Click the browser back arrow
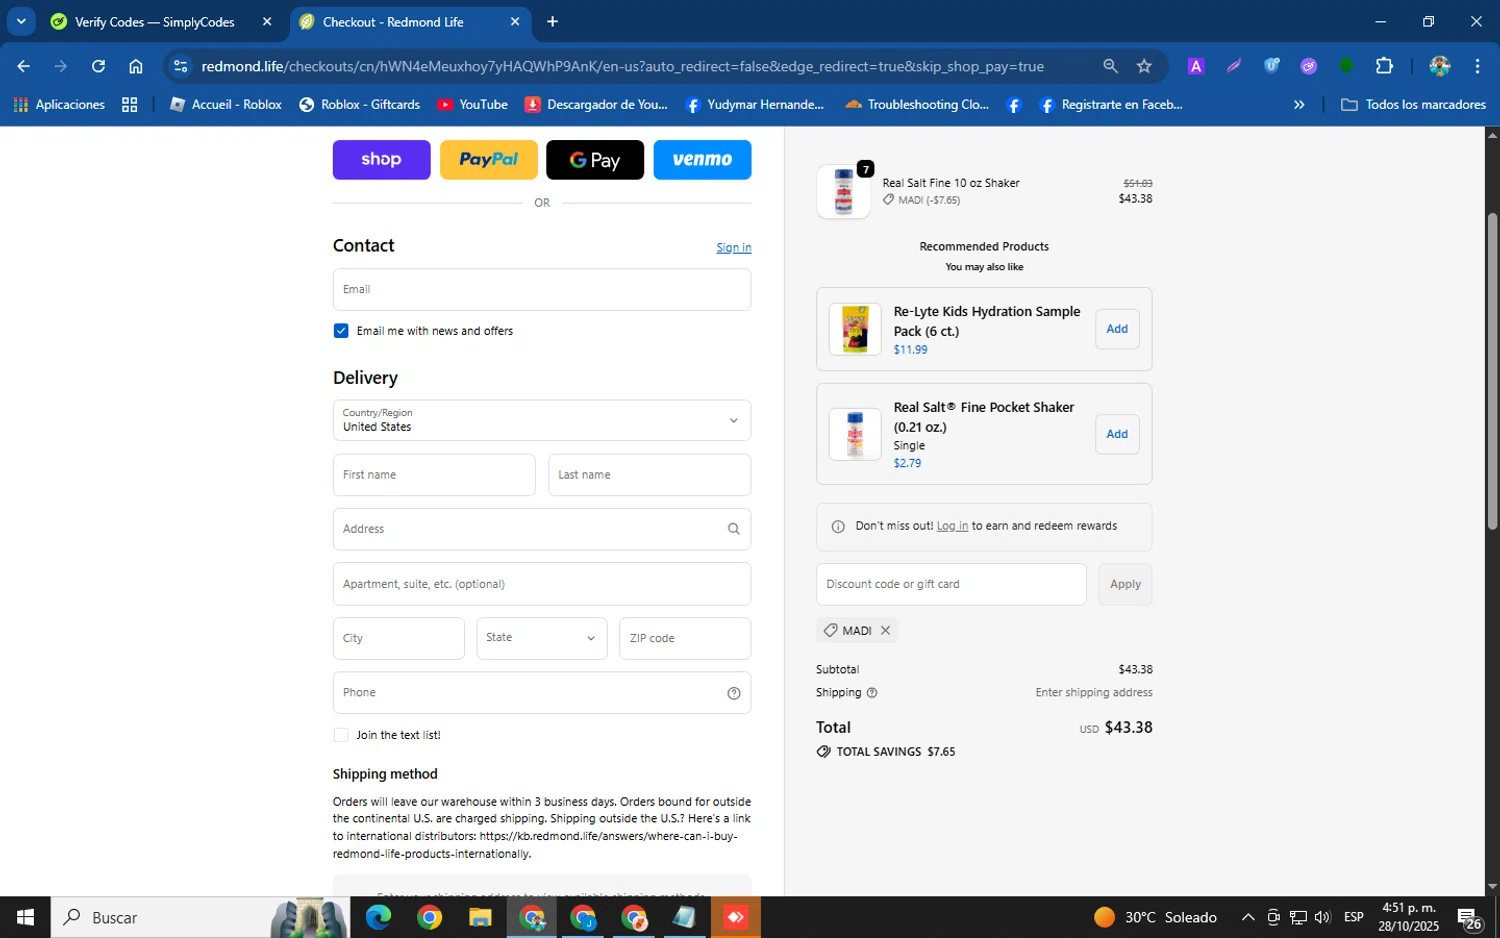 [23, 66]
